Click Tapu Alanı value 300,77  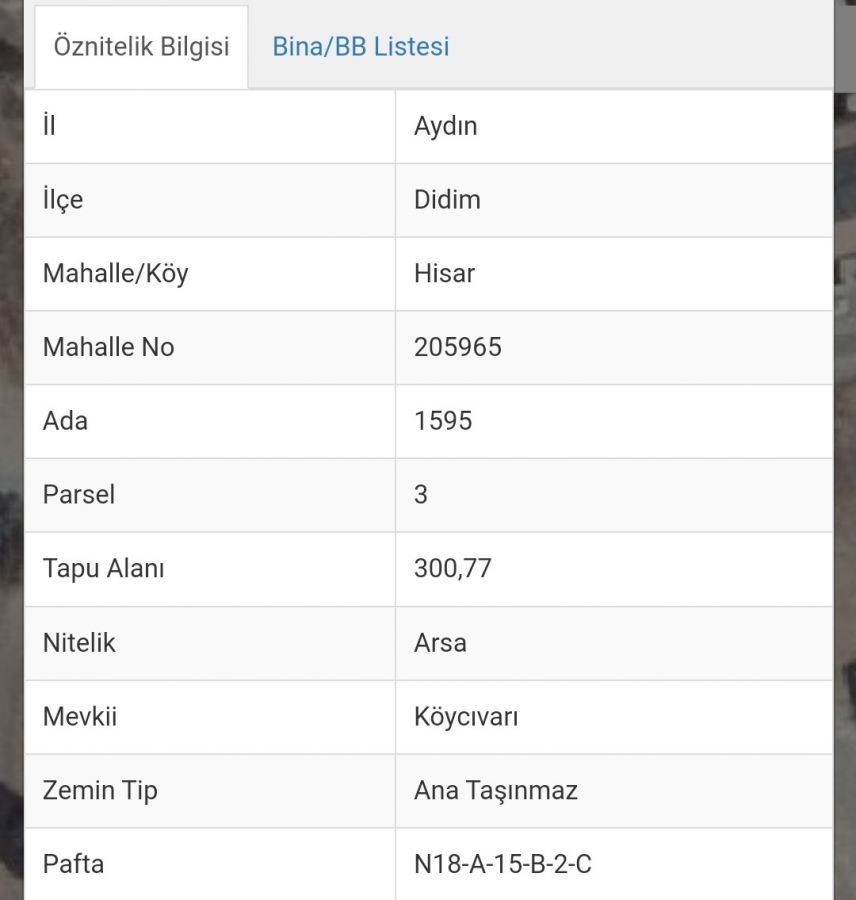452,569
